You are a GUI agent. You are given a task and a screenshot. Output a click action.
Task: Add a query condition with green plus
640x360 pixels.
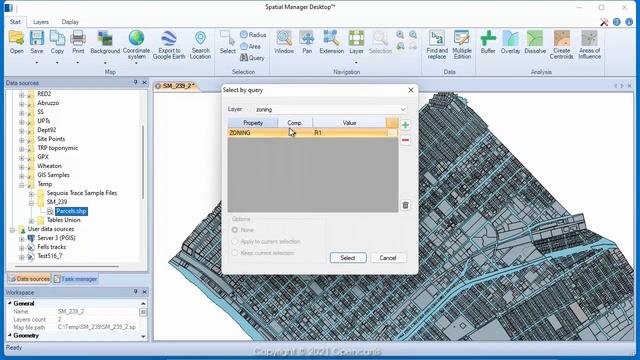tap(405, 125)
